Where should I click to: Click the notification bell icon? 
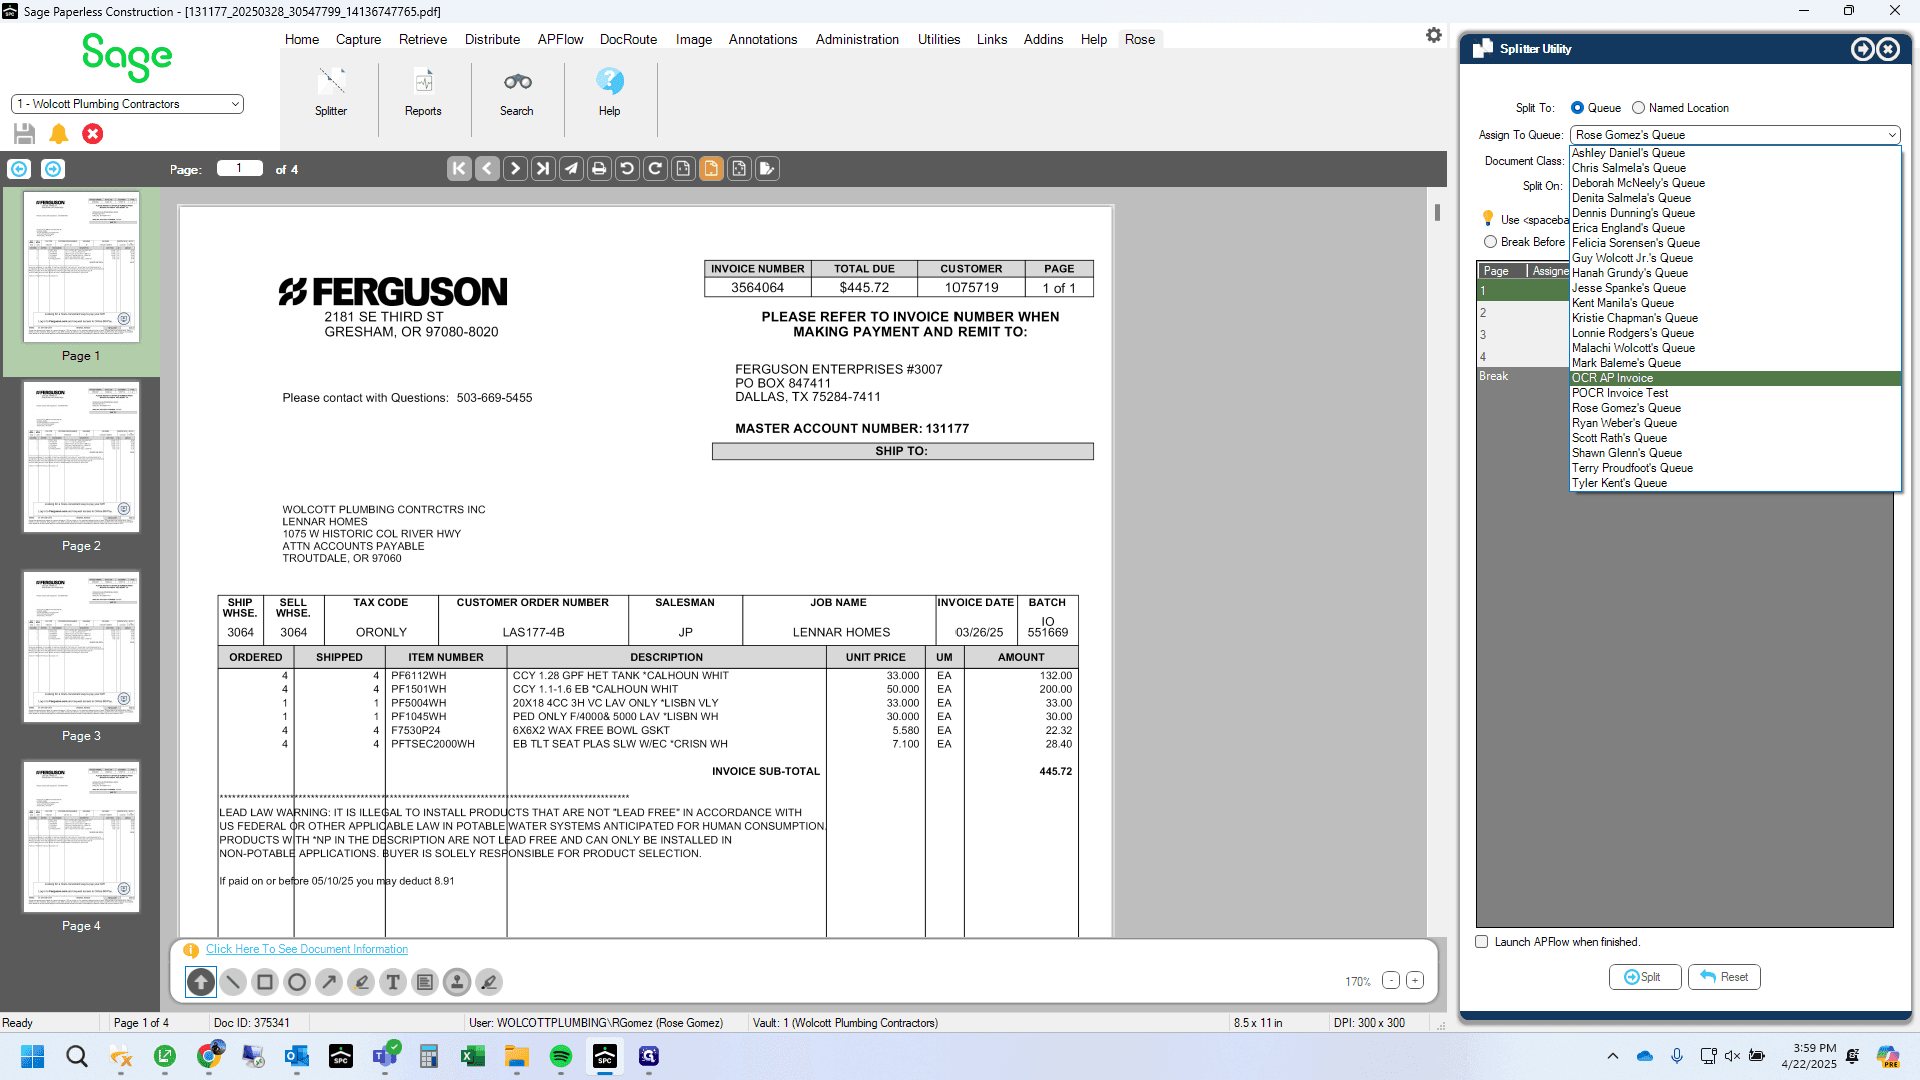tap(59, 134)
